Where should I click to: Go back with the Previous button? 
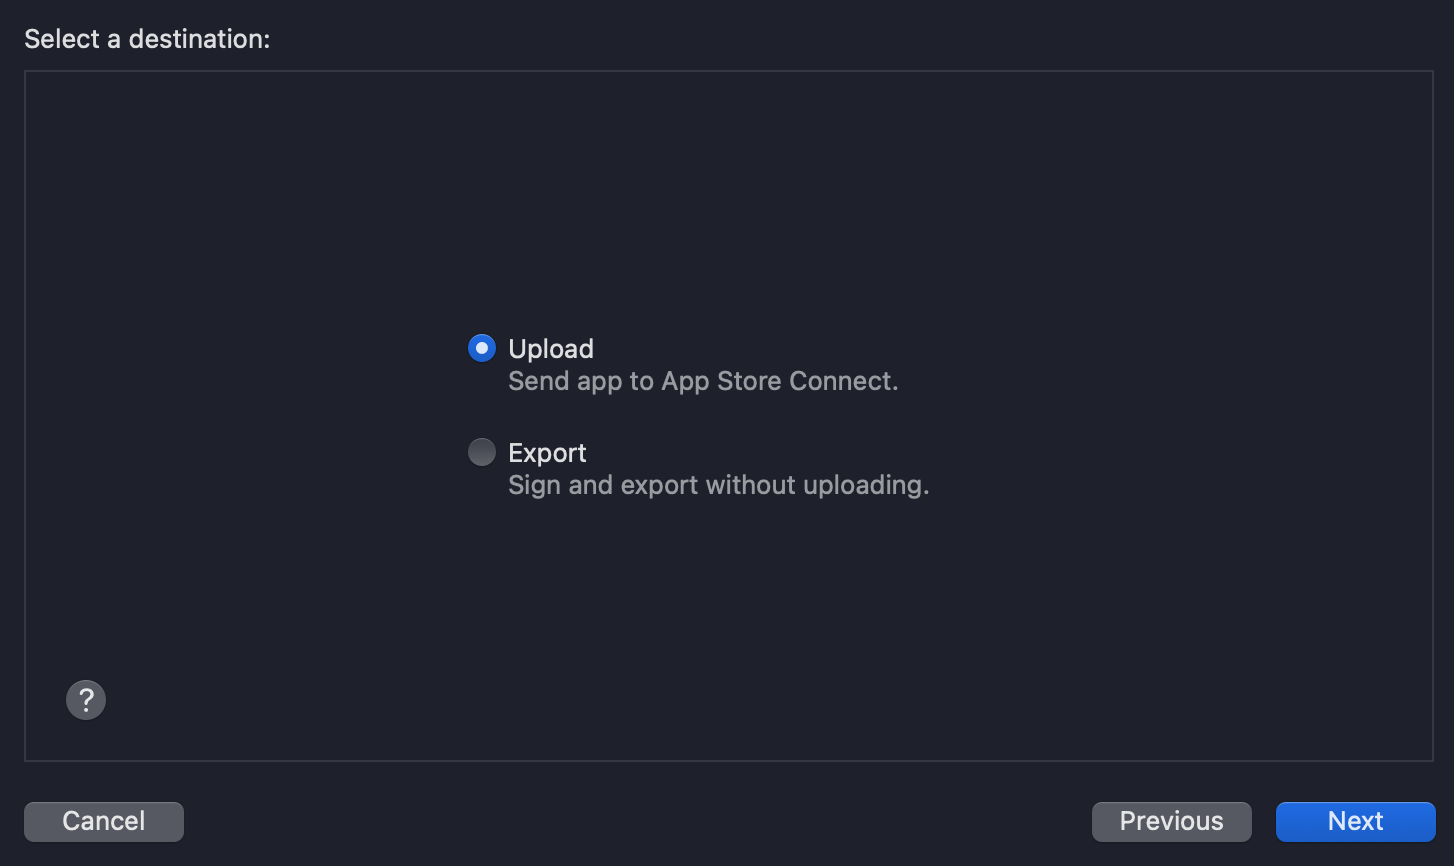(1171, 821)
